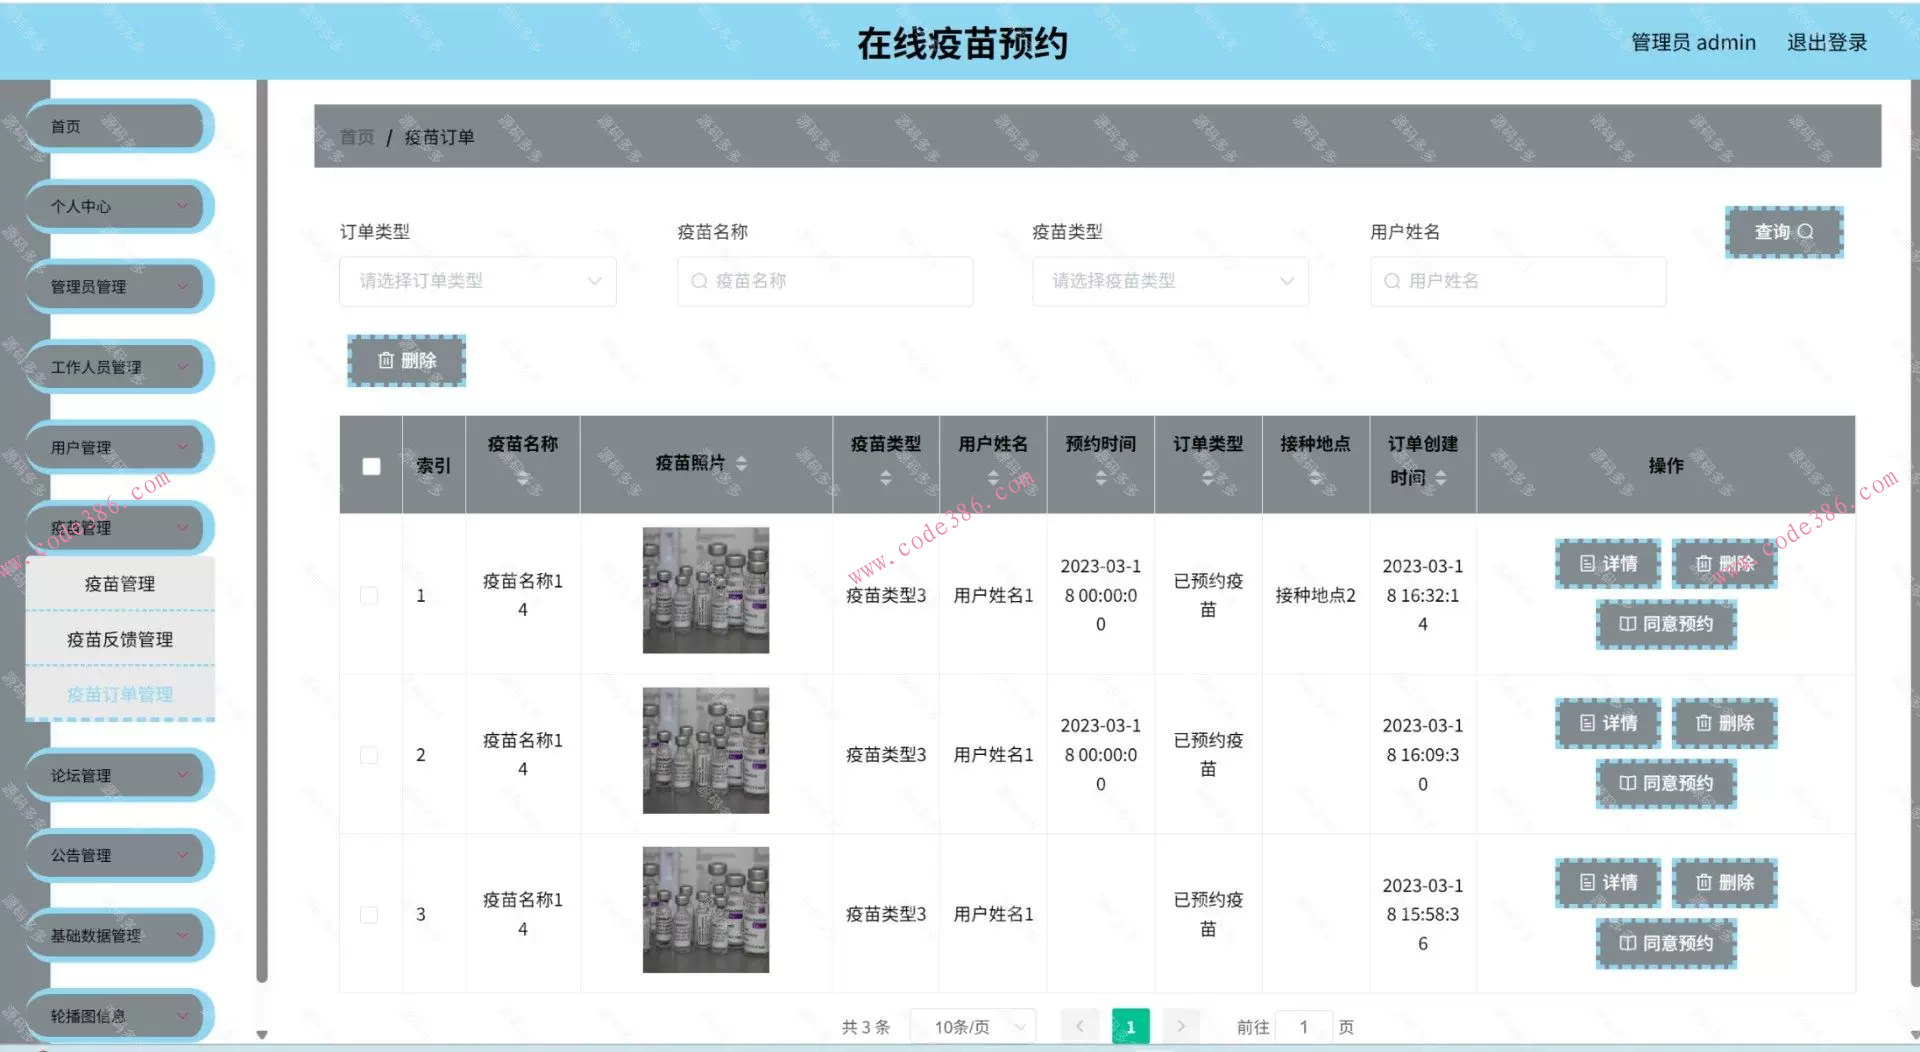Viewport: 1920px width, 1052px height.
Task: Sort table by 疫苗类型 column arrows
Action: [x=885, y=479]
